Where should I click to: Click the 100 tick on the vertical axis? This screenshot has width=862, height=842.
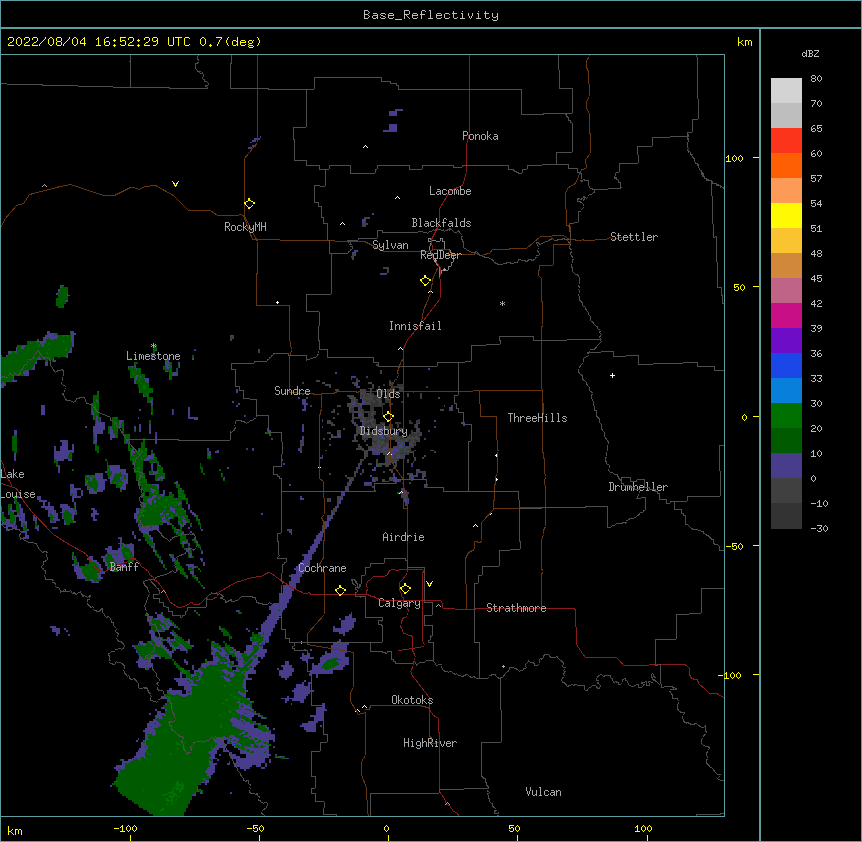734,158
